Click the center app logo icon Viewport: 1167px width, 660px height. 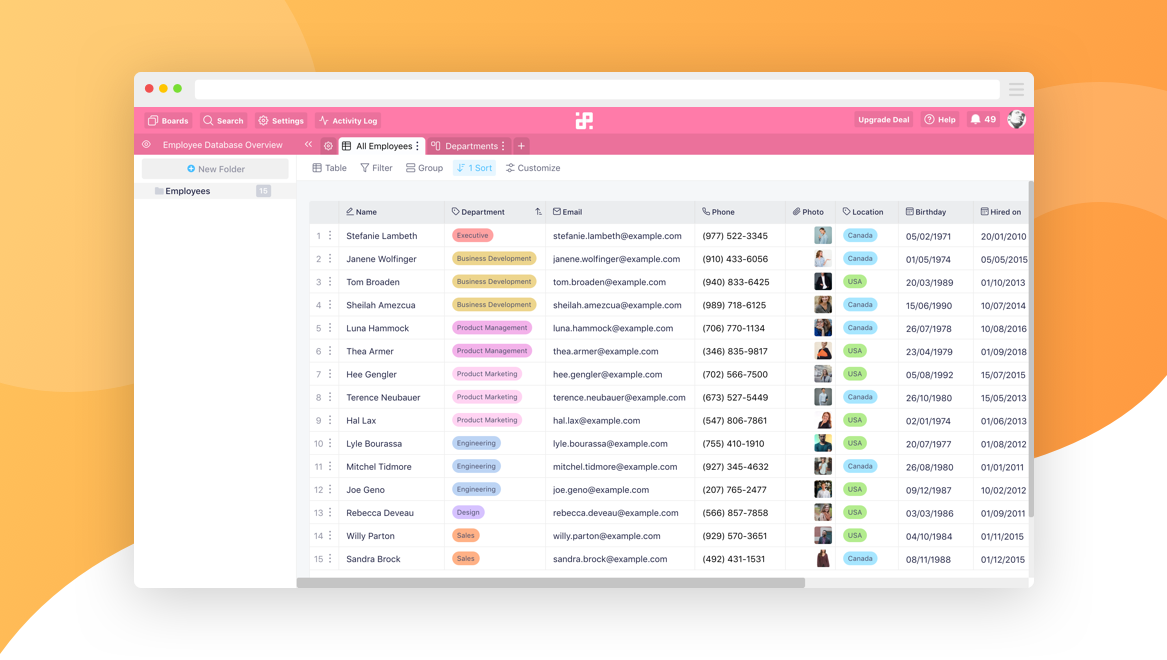coord(584,121)
